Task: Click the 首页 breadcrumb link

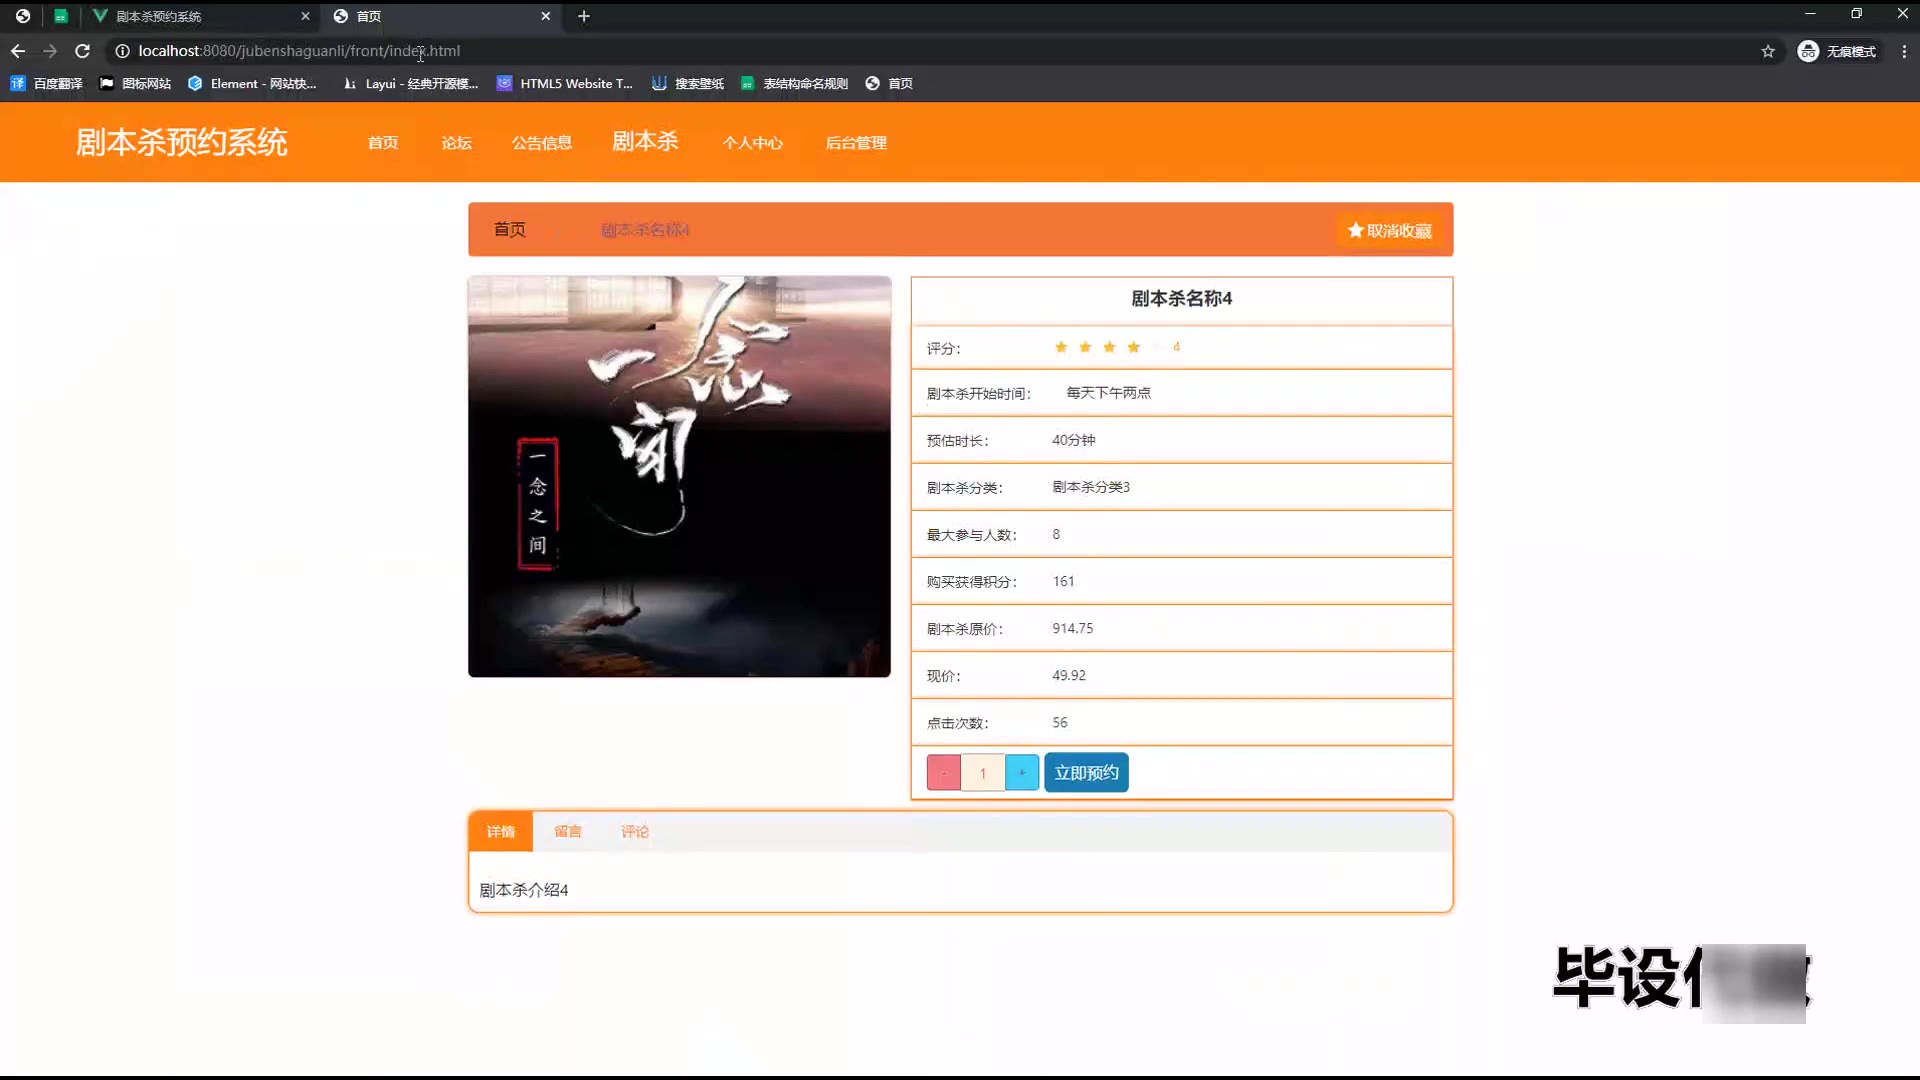Action: (x=509, y=230)
